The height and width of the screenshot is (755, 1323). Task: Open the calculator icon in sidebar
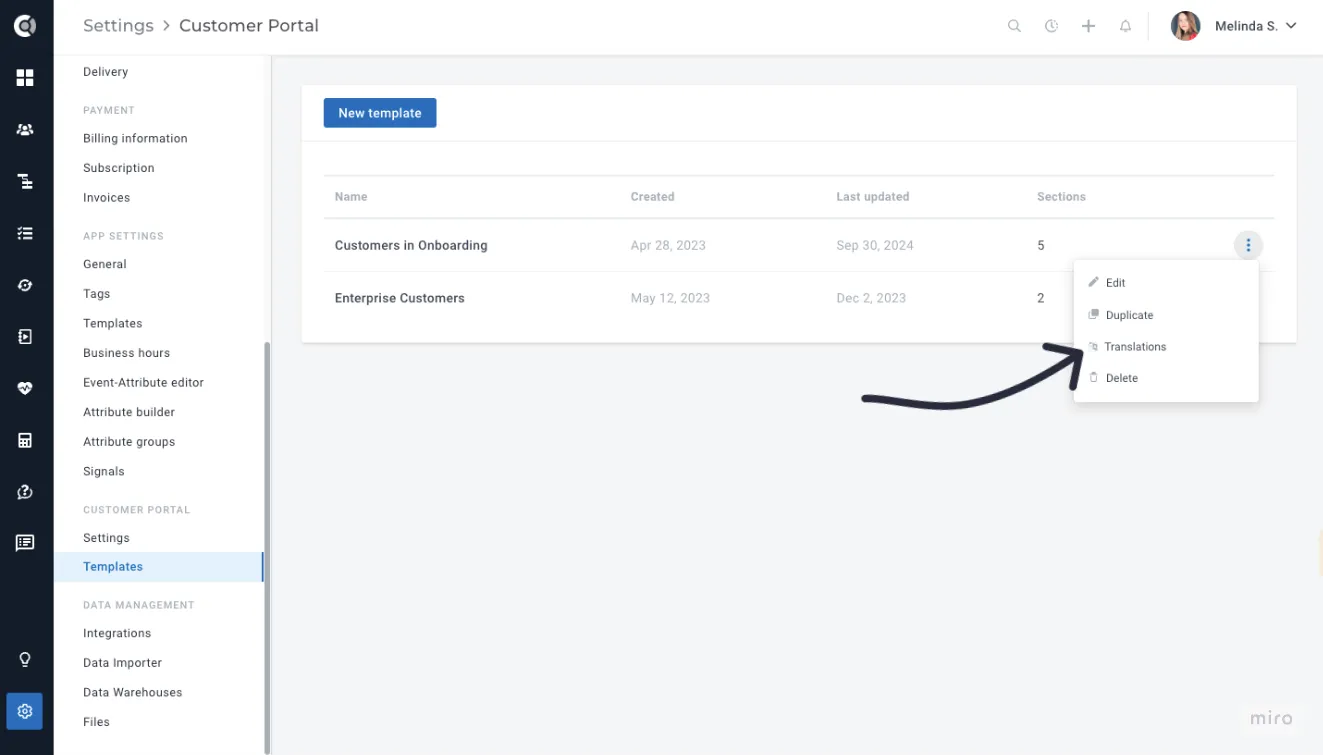click(x=25, y=440)
